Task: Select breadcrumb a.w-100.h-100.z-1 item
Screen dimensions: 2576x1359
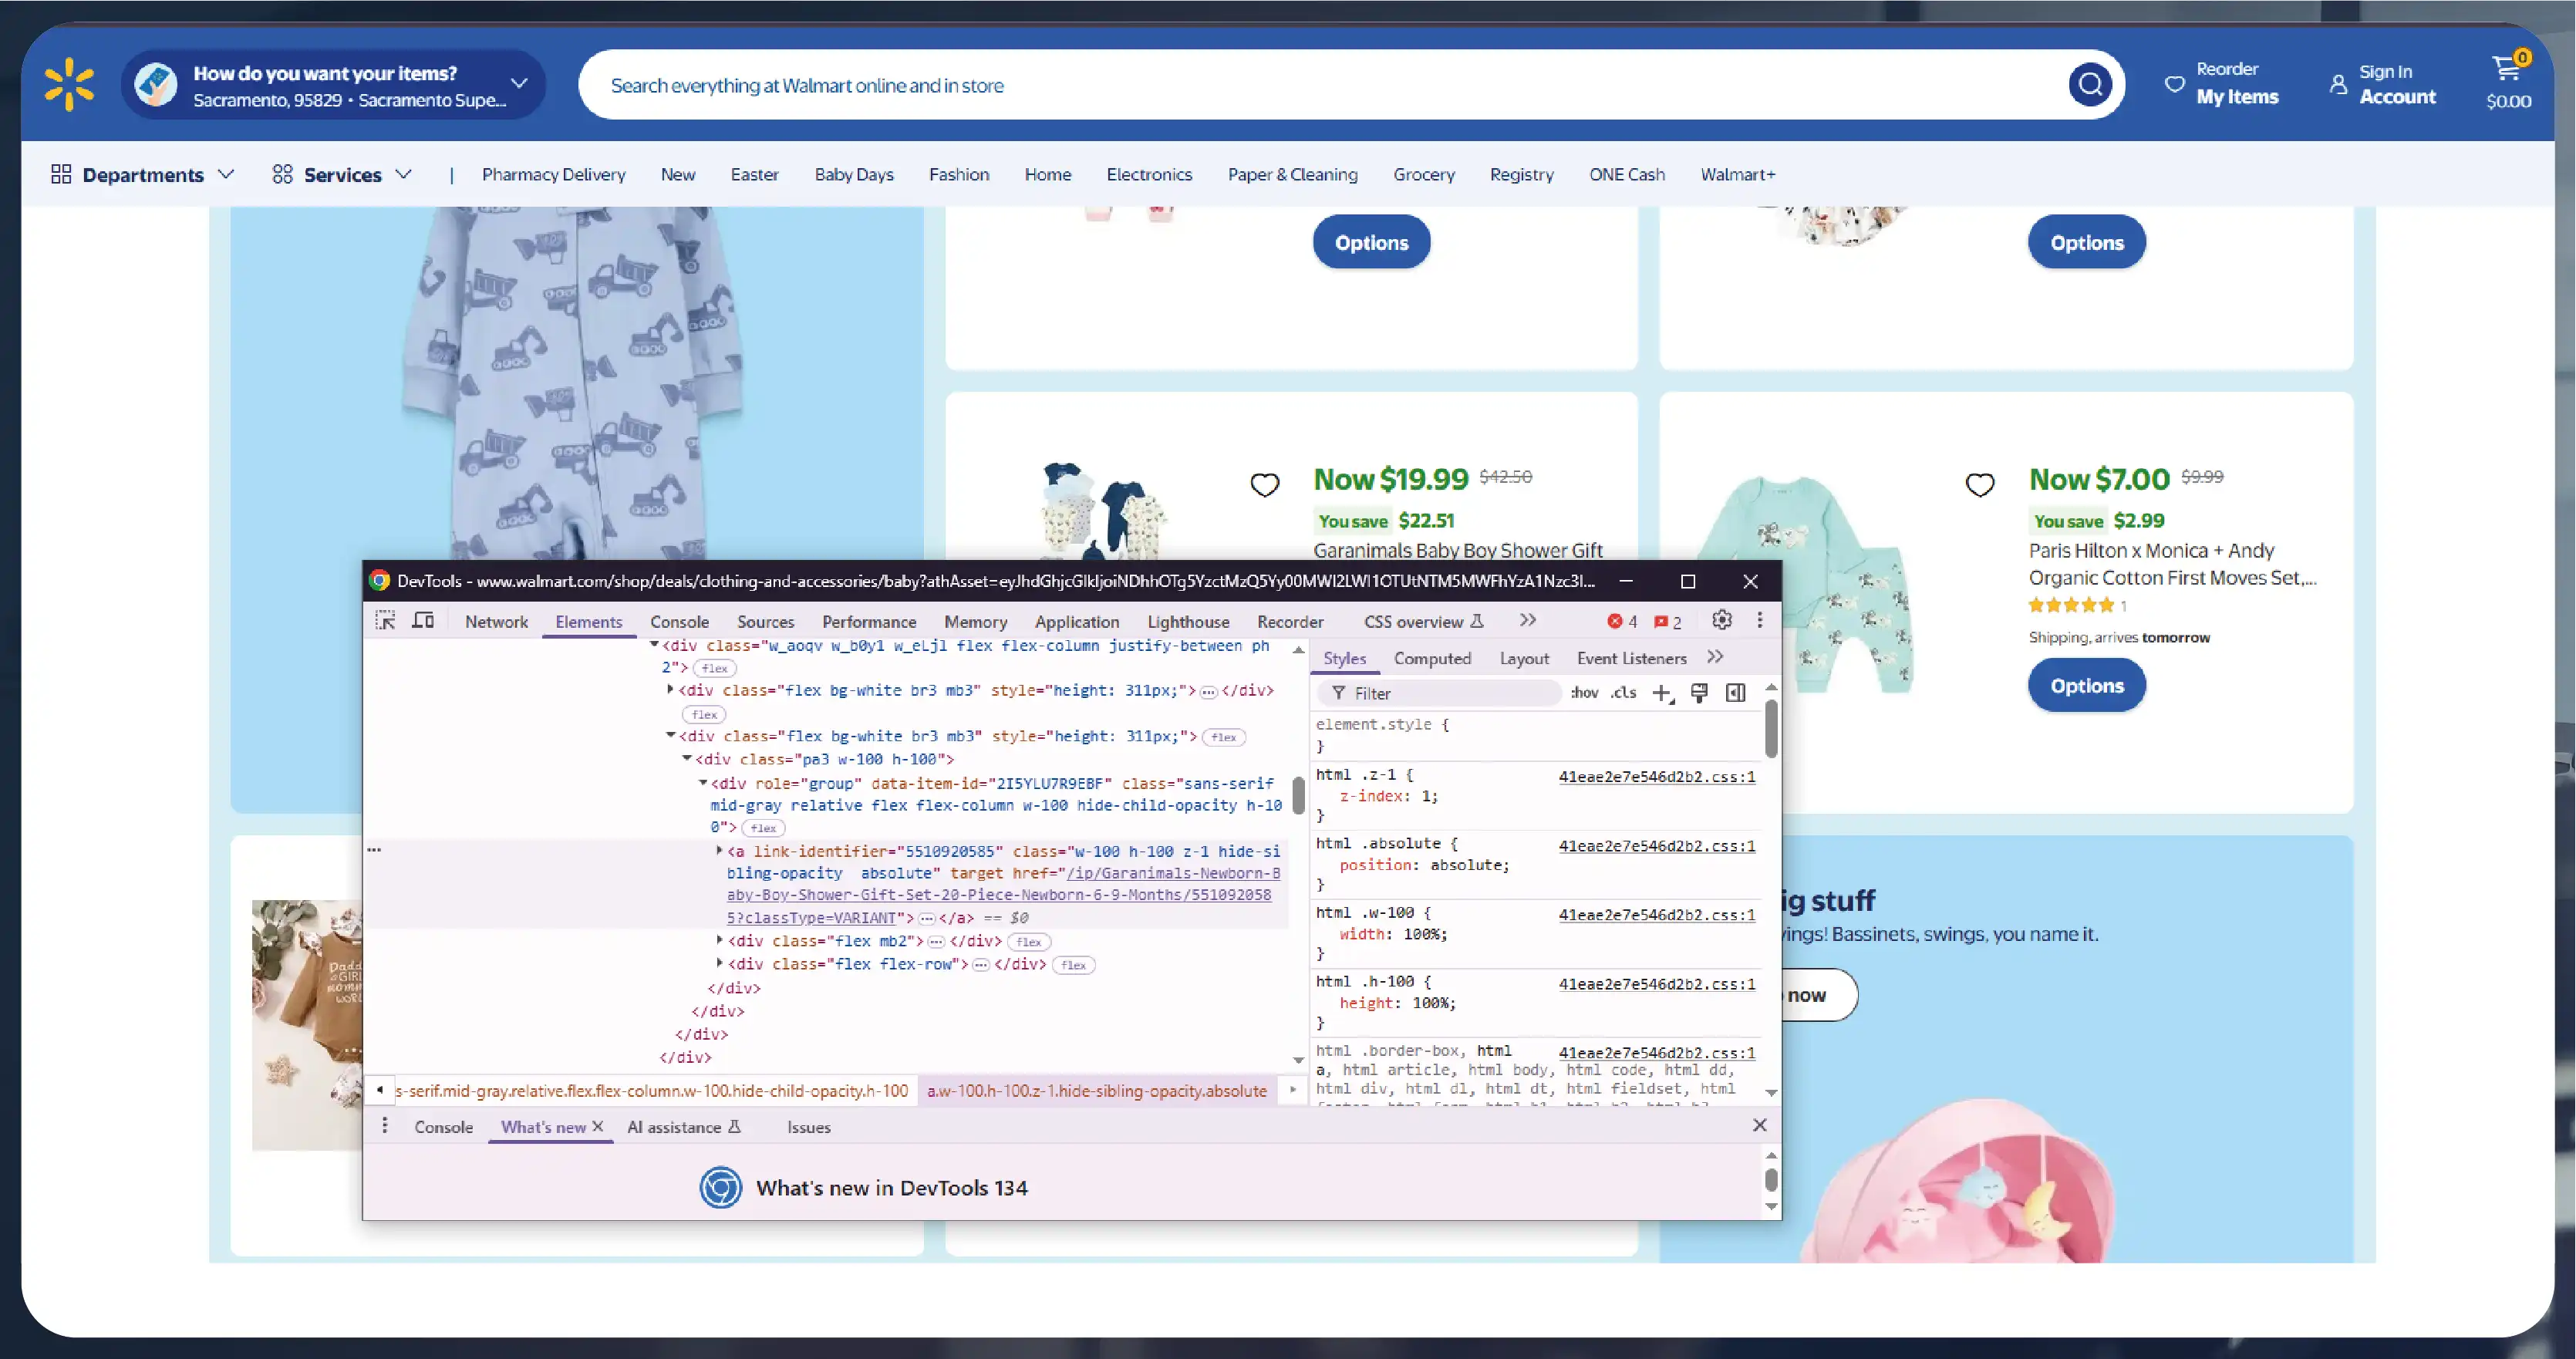Action: click(x=1096, y=1090)
